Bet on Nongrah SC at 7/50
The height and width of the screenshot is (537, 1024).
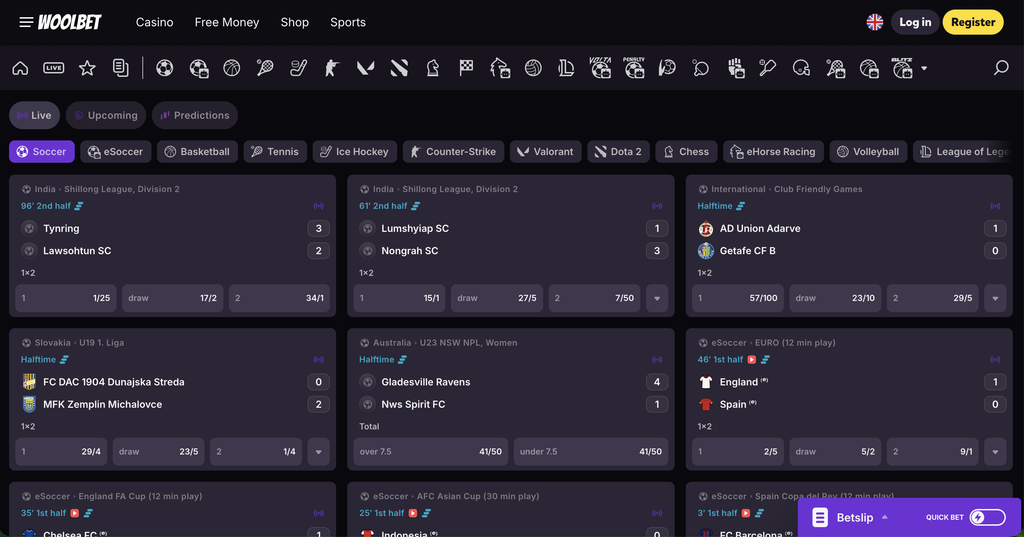(594, 298)
